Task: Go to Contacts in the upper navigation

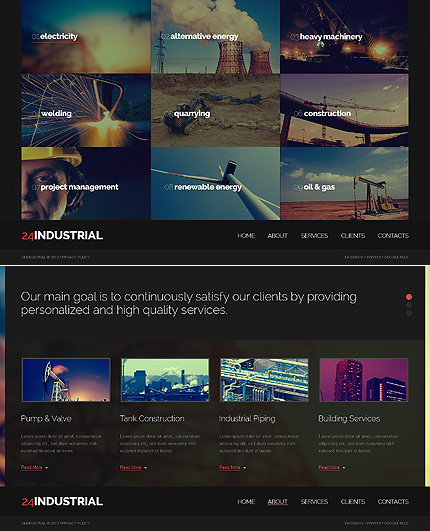Action: 393,236
